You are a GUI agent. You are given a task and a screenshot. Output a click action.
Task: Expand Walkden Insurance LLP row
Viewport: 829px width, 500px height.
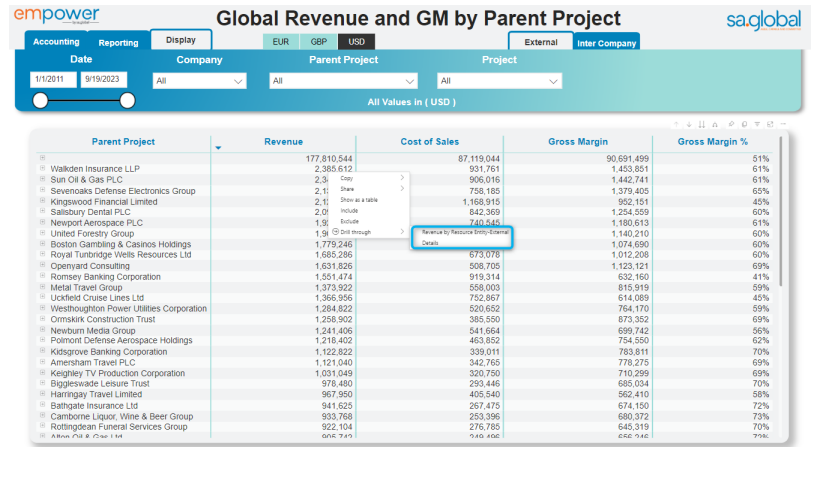tap(42, 168)
